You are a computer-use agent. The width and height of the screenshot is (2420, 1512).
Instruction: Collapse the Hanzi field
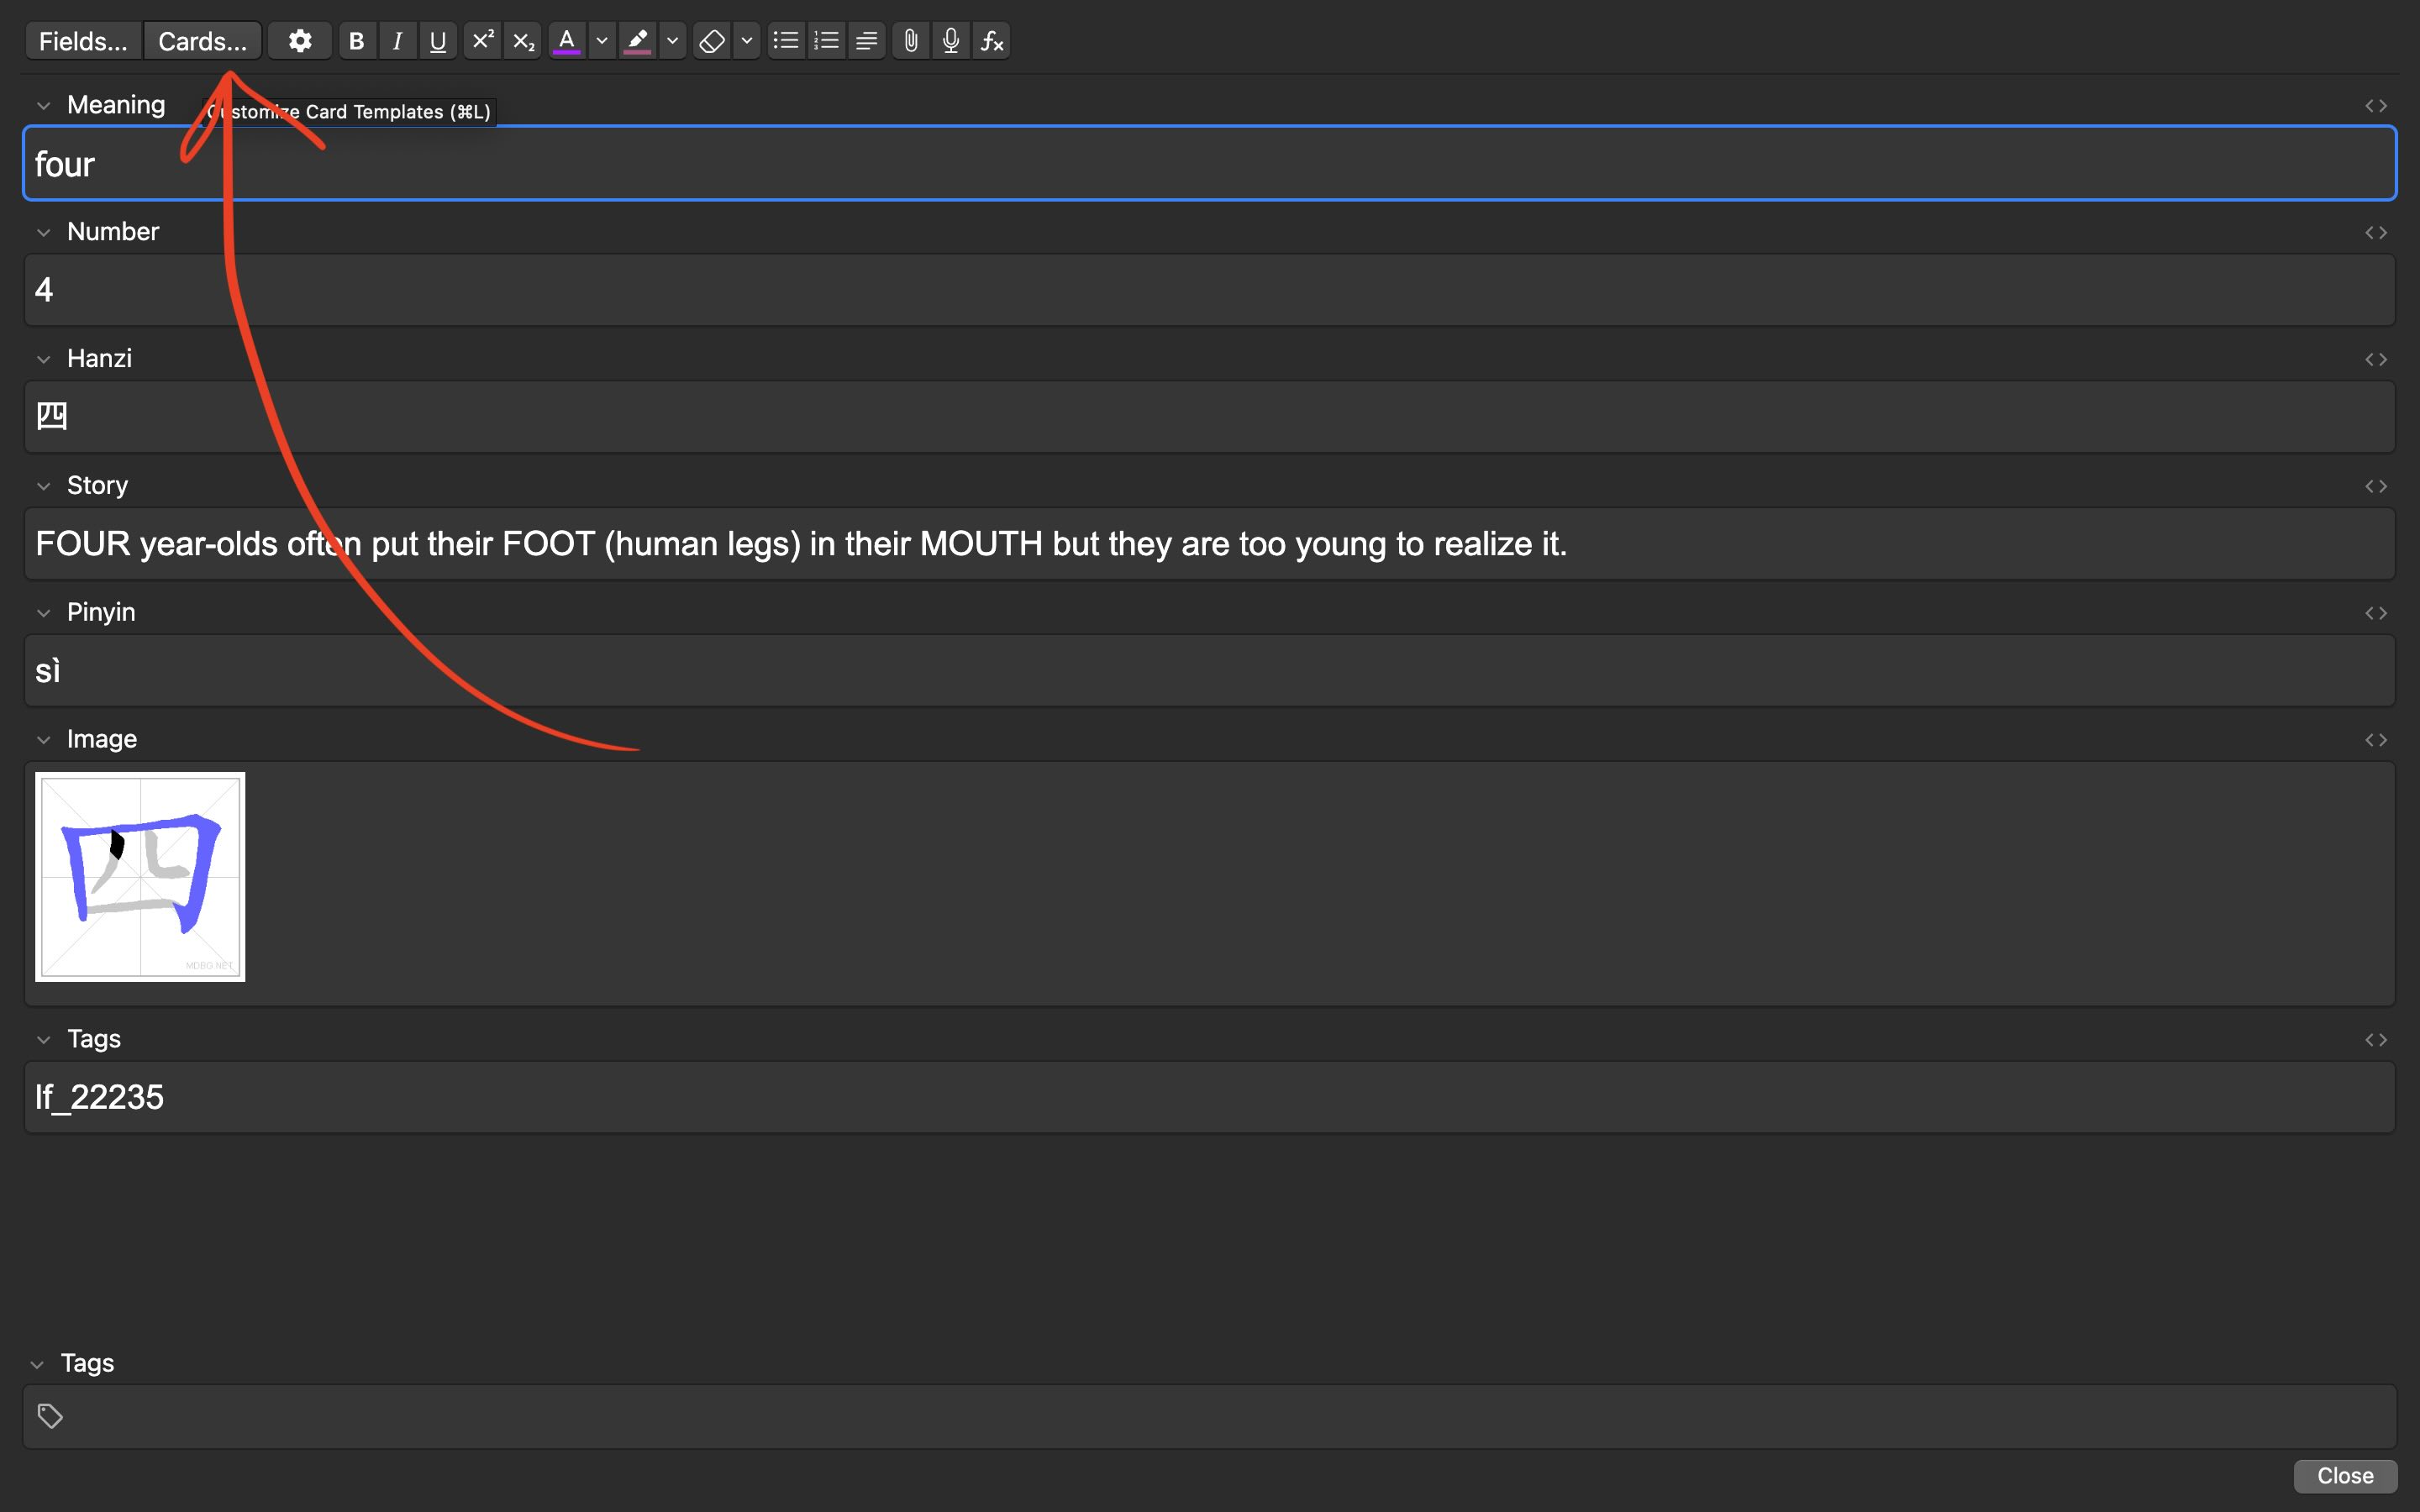tap(44, 357)
